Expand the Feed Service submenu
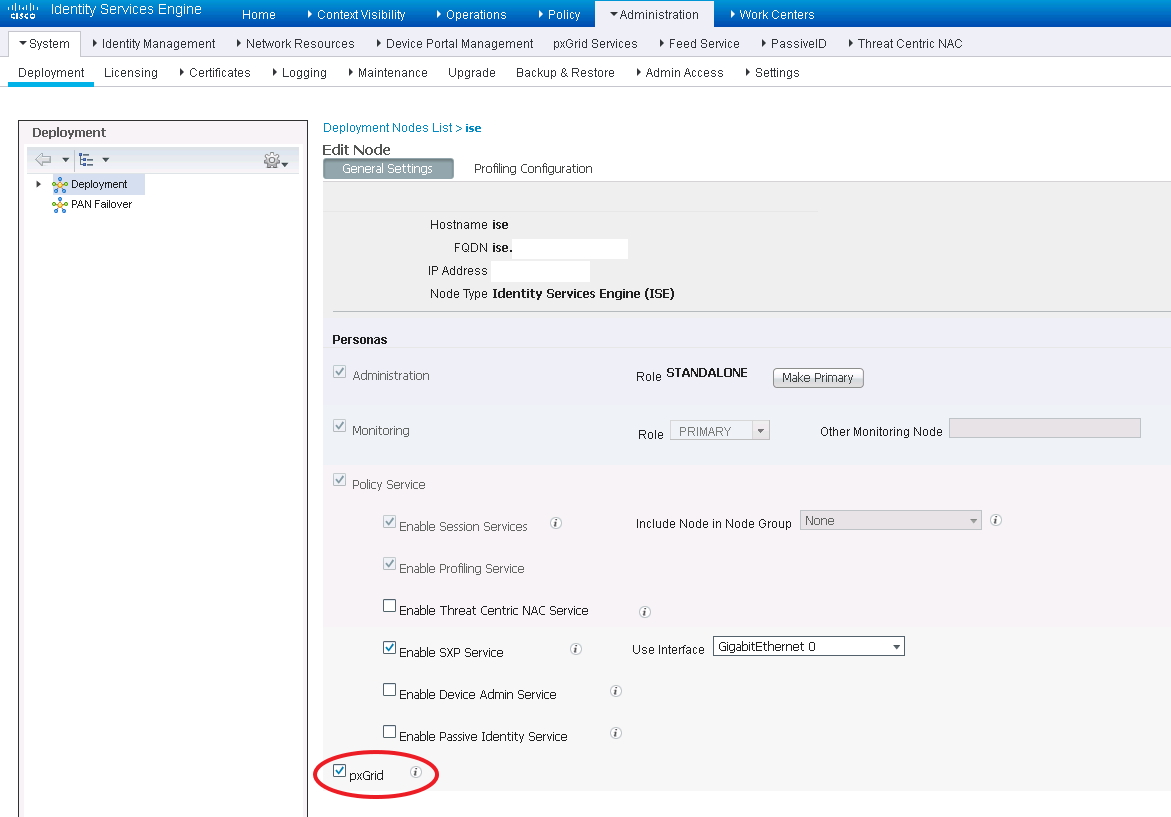The image size is (1171, 817). [699, 43]
